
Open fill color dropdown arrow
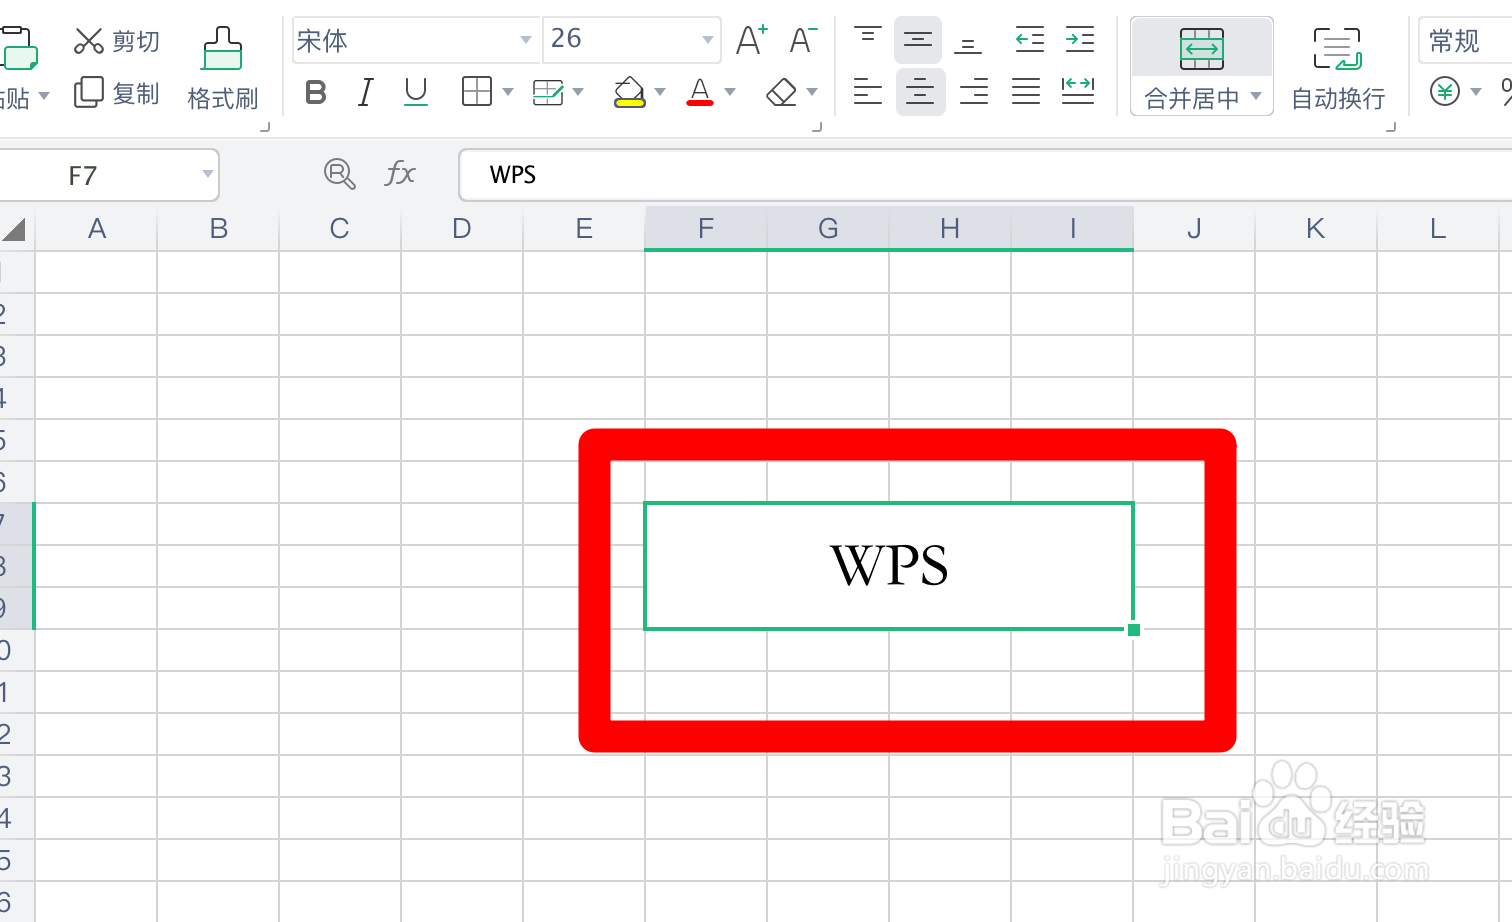click(660, 92)
